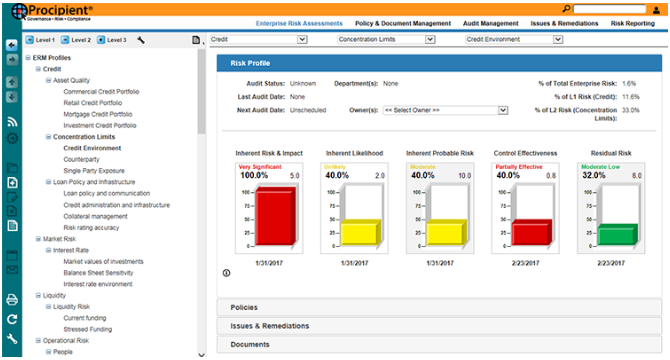Collapse the Asset Quality tree node
Image resolution: width=670 pixels, height=360 pixels.
(x=48, y=80)
